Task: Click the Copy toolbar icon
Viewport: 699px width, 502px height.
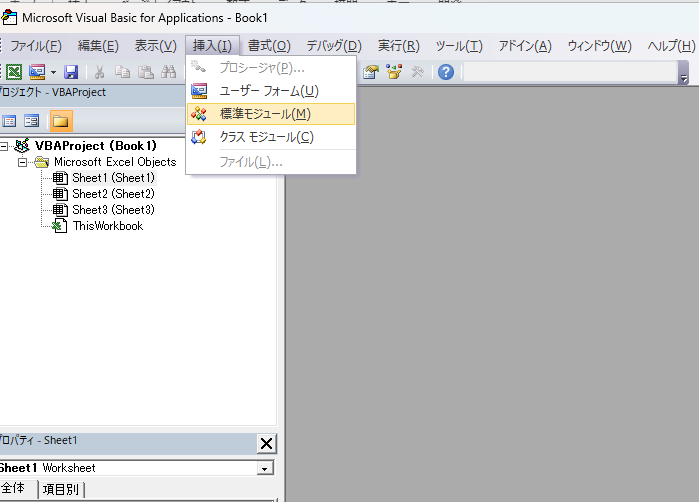Action: 122,72
